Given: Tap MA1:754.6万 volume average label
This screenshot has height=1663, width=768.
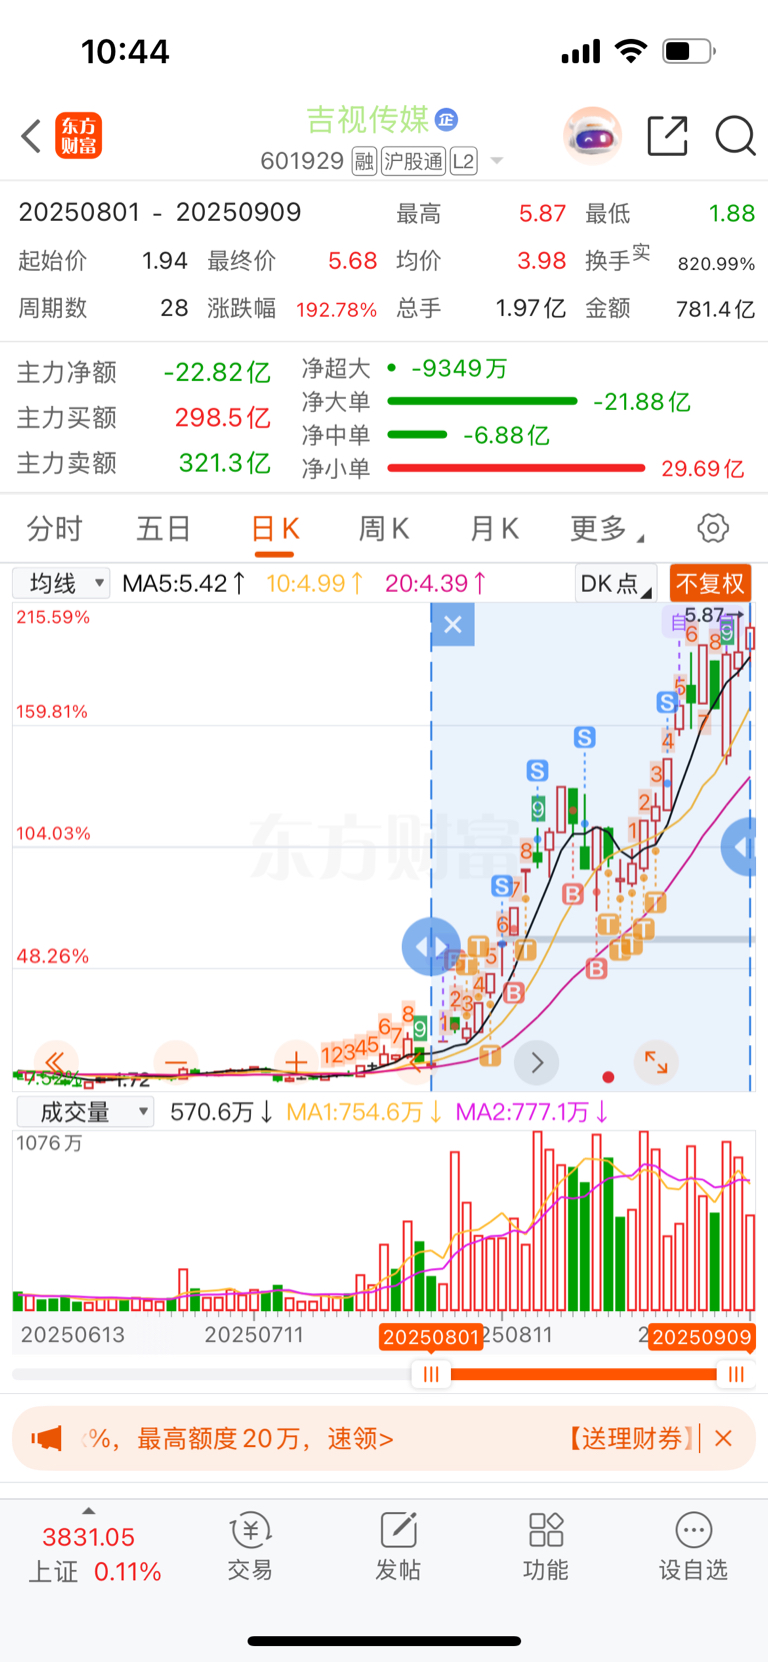Looking at the screenshot, I should click(x=365, y=1112).
